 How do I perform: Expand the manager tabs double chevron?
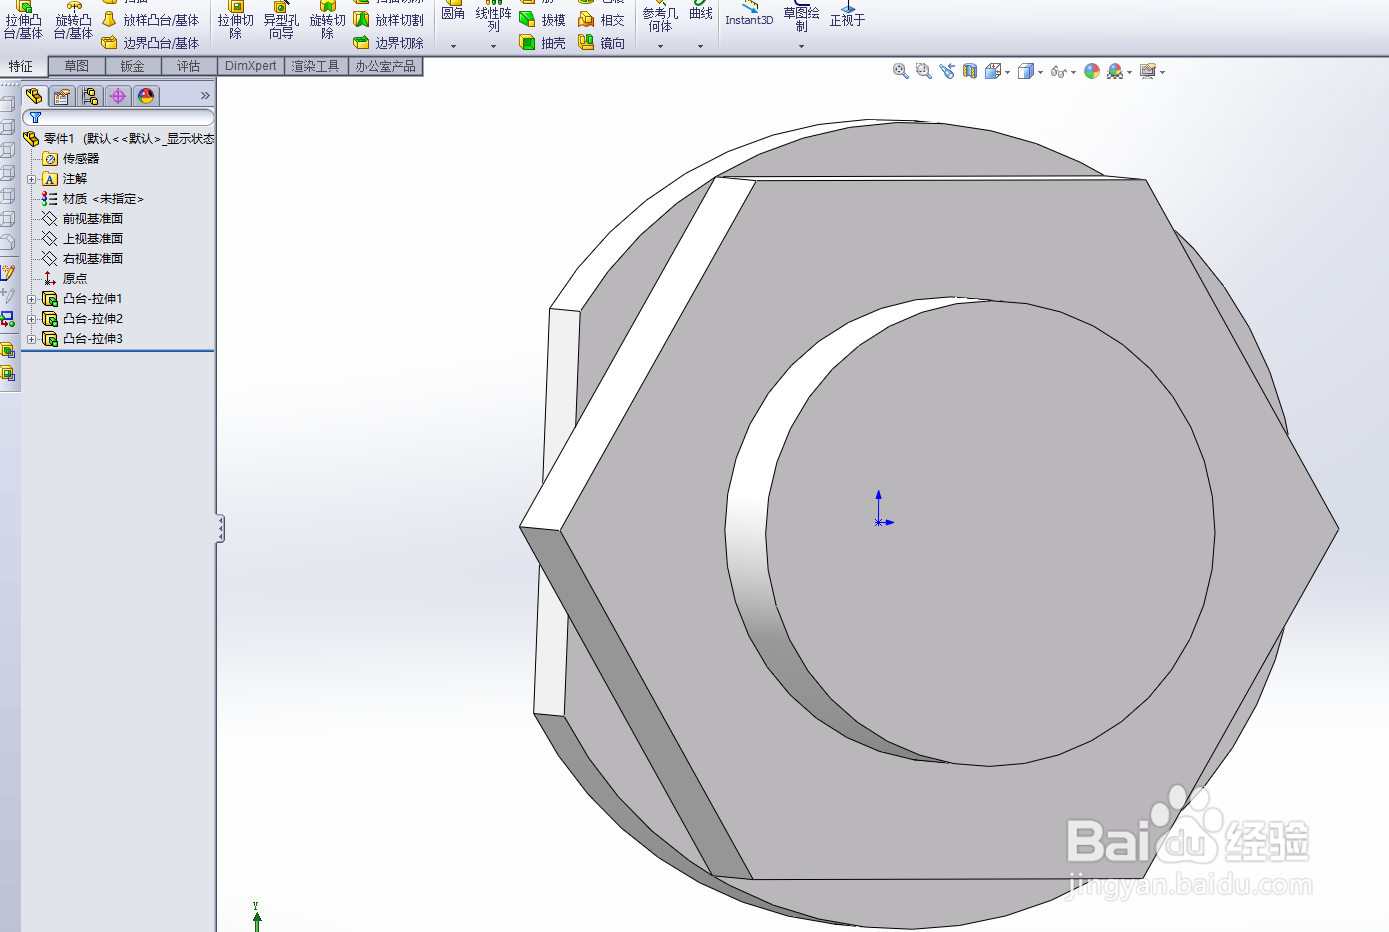coord(205,96)
